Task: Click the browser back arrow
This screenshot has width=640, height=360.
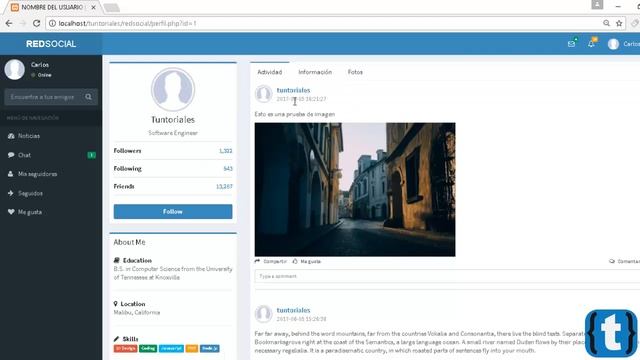Action: pyautogui.click(x=9, y=23)
